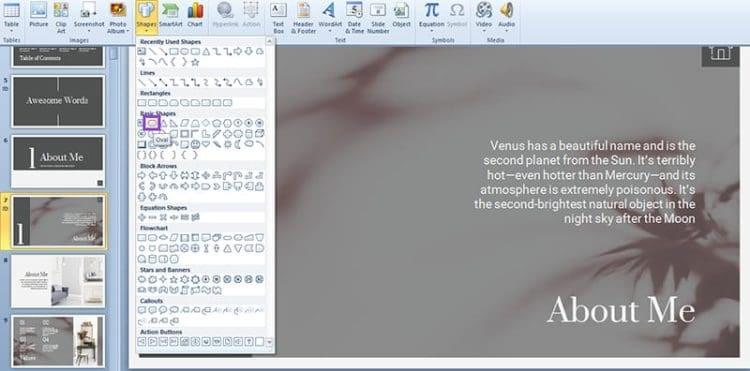Click the WordArt icon

pos(328,17)
